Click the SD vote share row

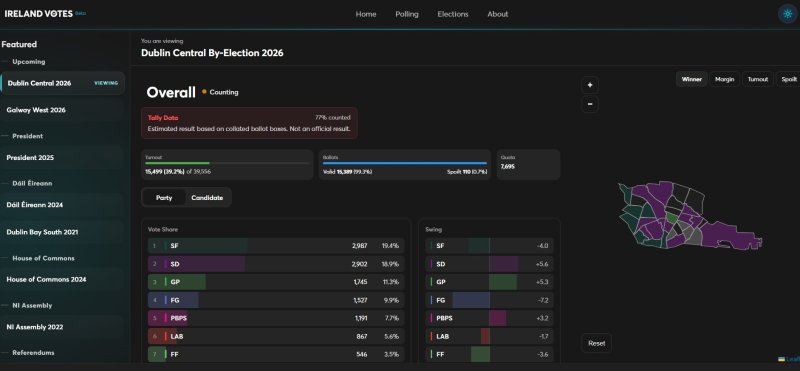coord(276,264)
